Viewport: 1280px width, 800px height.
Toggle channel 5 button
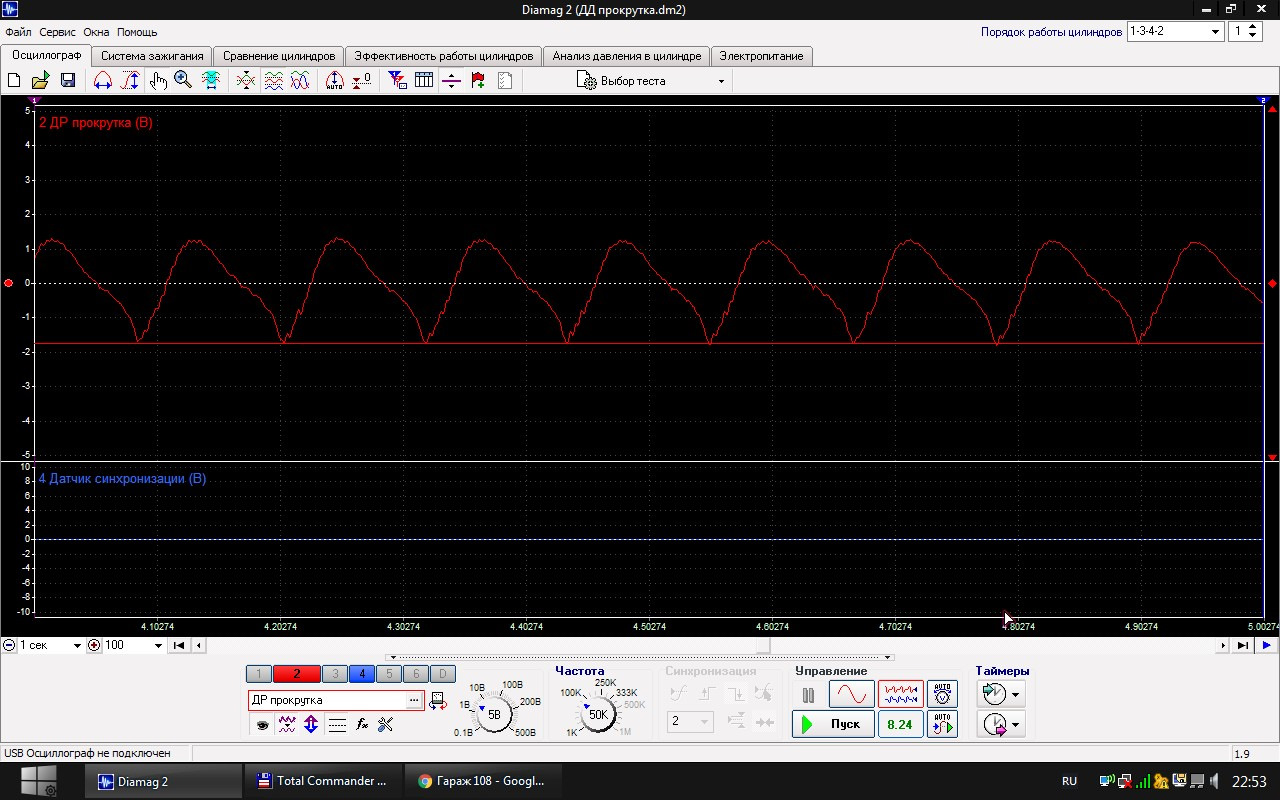tap(389, 674)
